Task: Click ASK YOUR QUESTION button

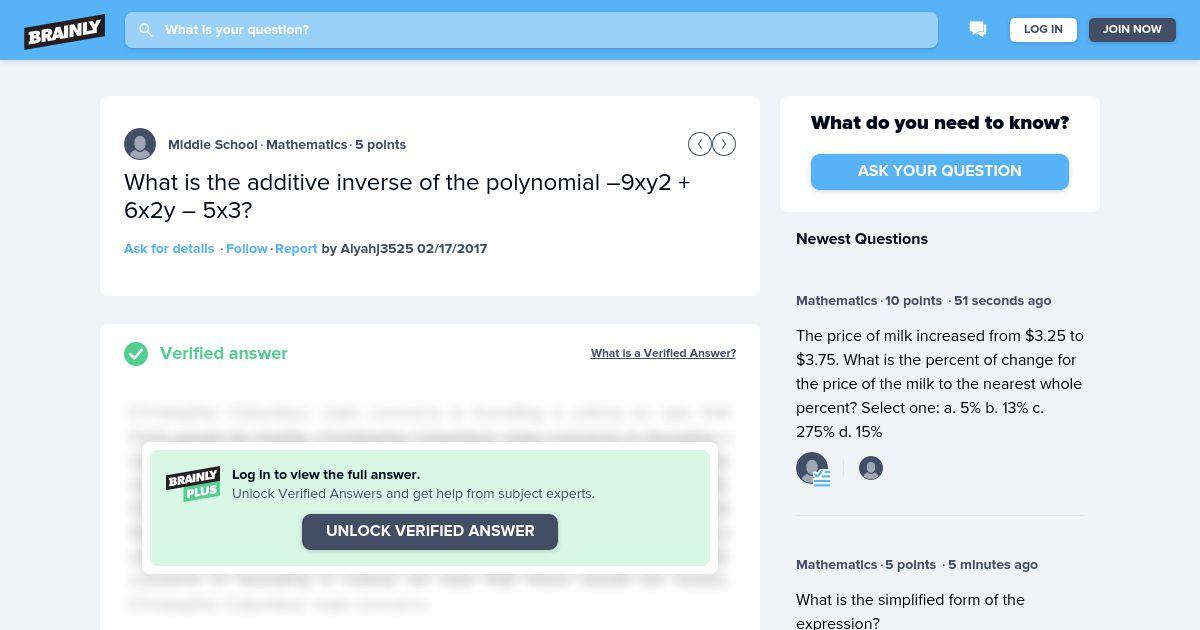Action: (x=940, y=171)
